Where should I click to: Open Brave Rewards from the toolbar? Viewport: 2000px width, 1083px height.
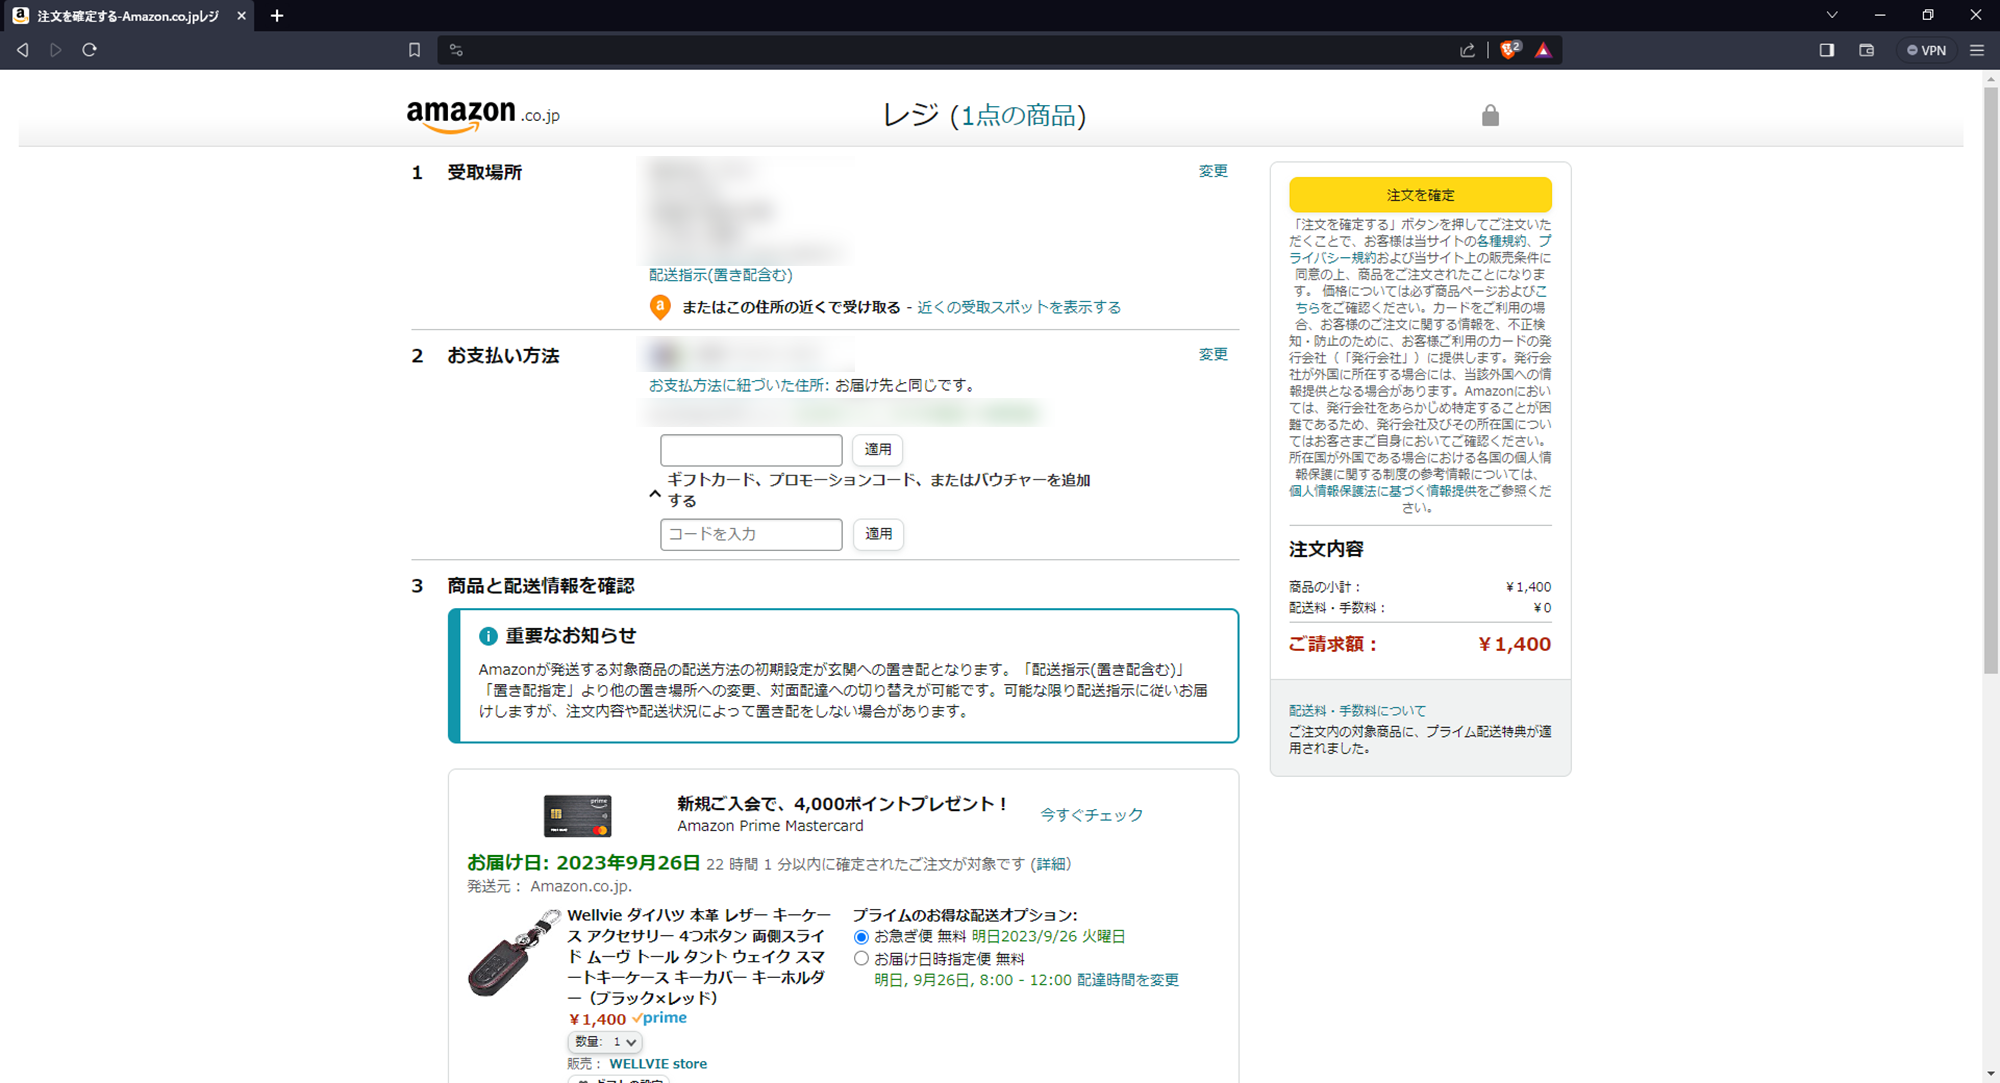pyautogui.click(x=1544, y=49)
